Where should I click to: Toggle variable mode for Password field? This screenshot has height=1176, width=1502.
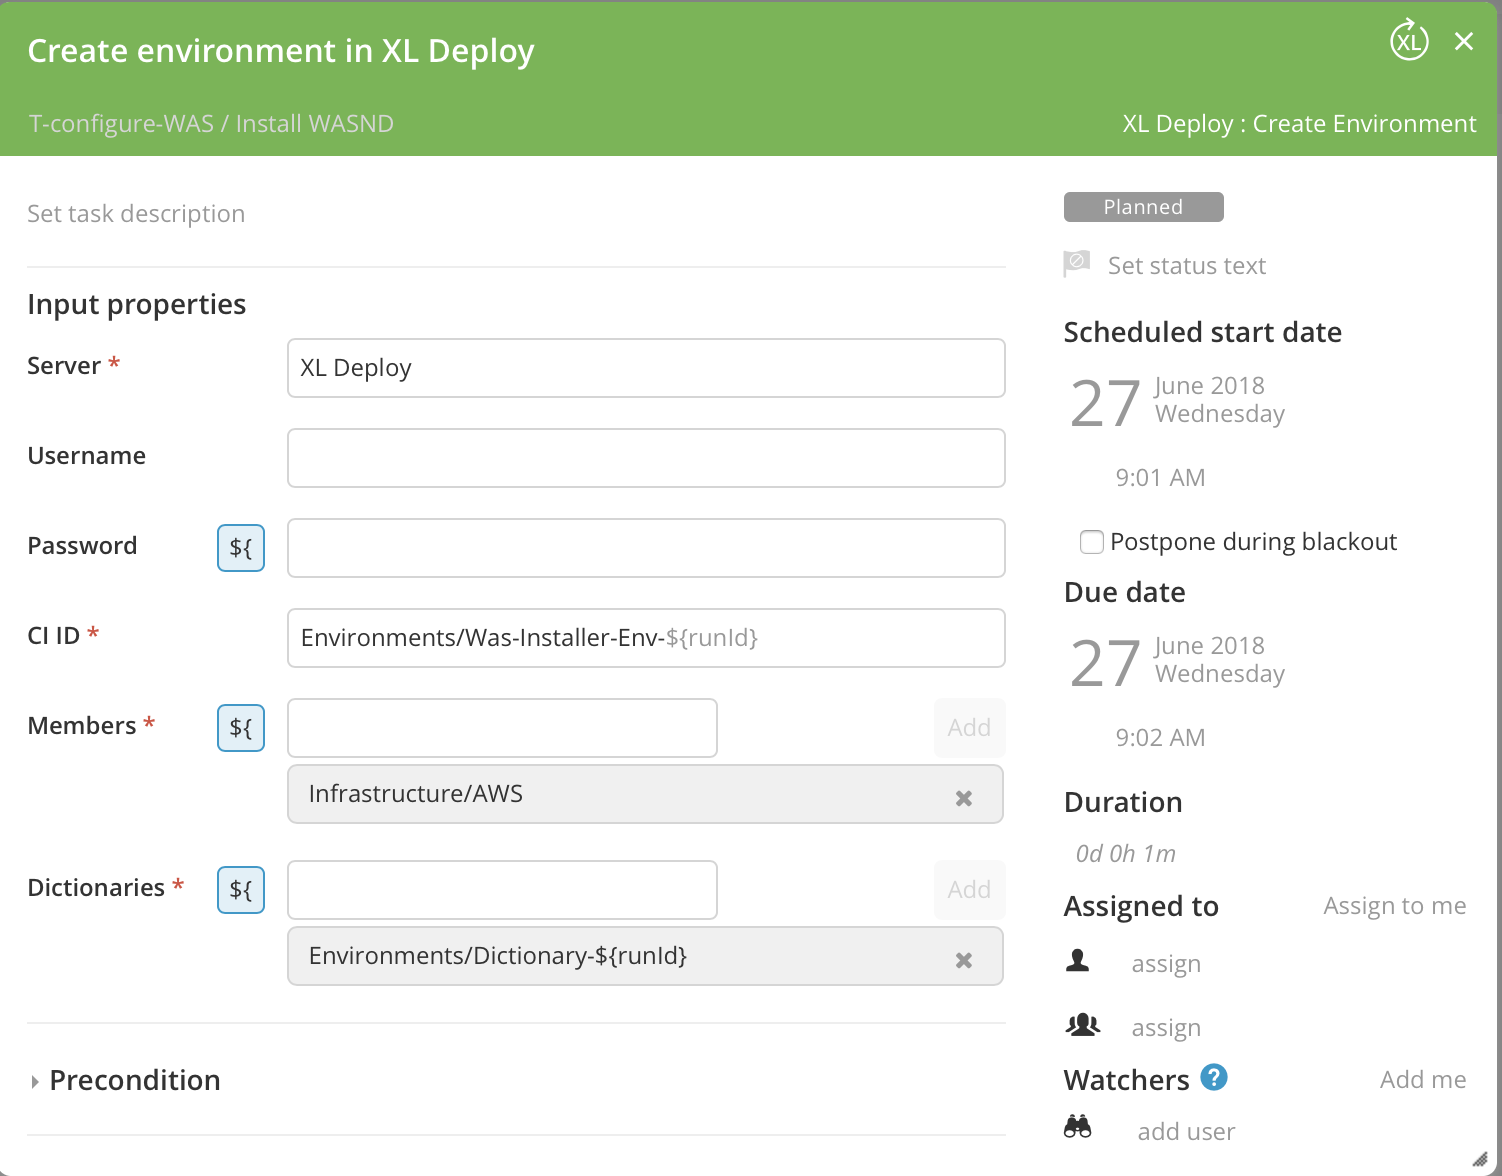tap(241, 548)
